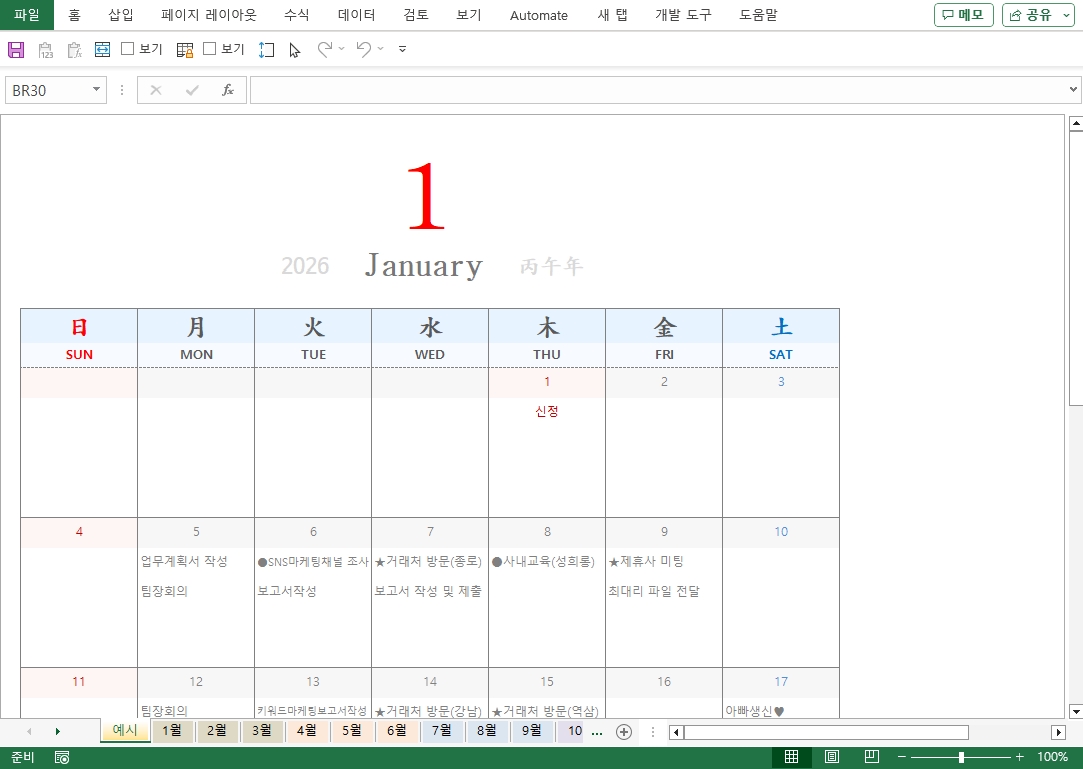This screenshot has height=769, width=1083.
Task: Switch to the 6월 sheet tab
Action: pyautogui.click(x=397, y=731)
